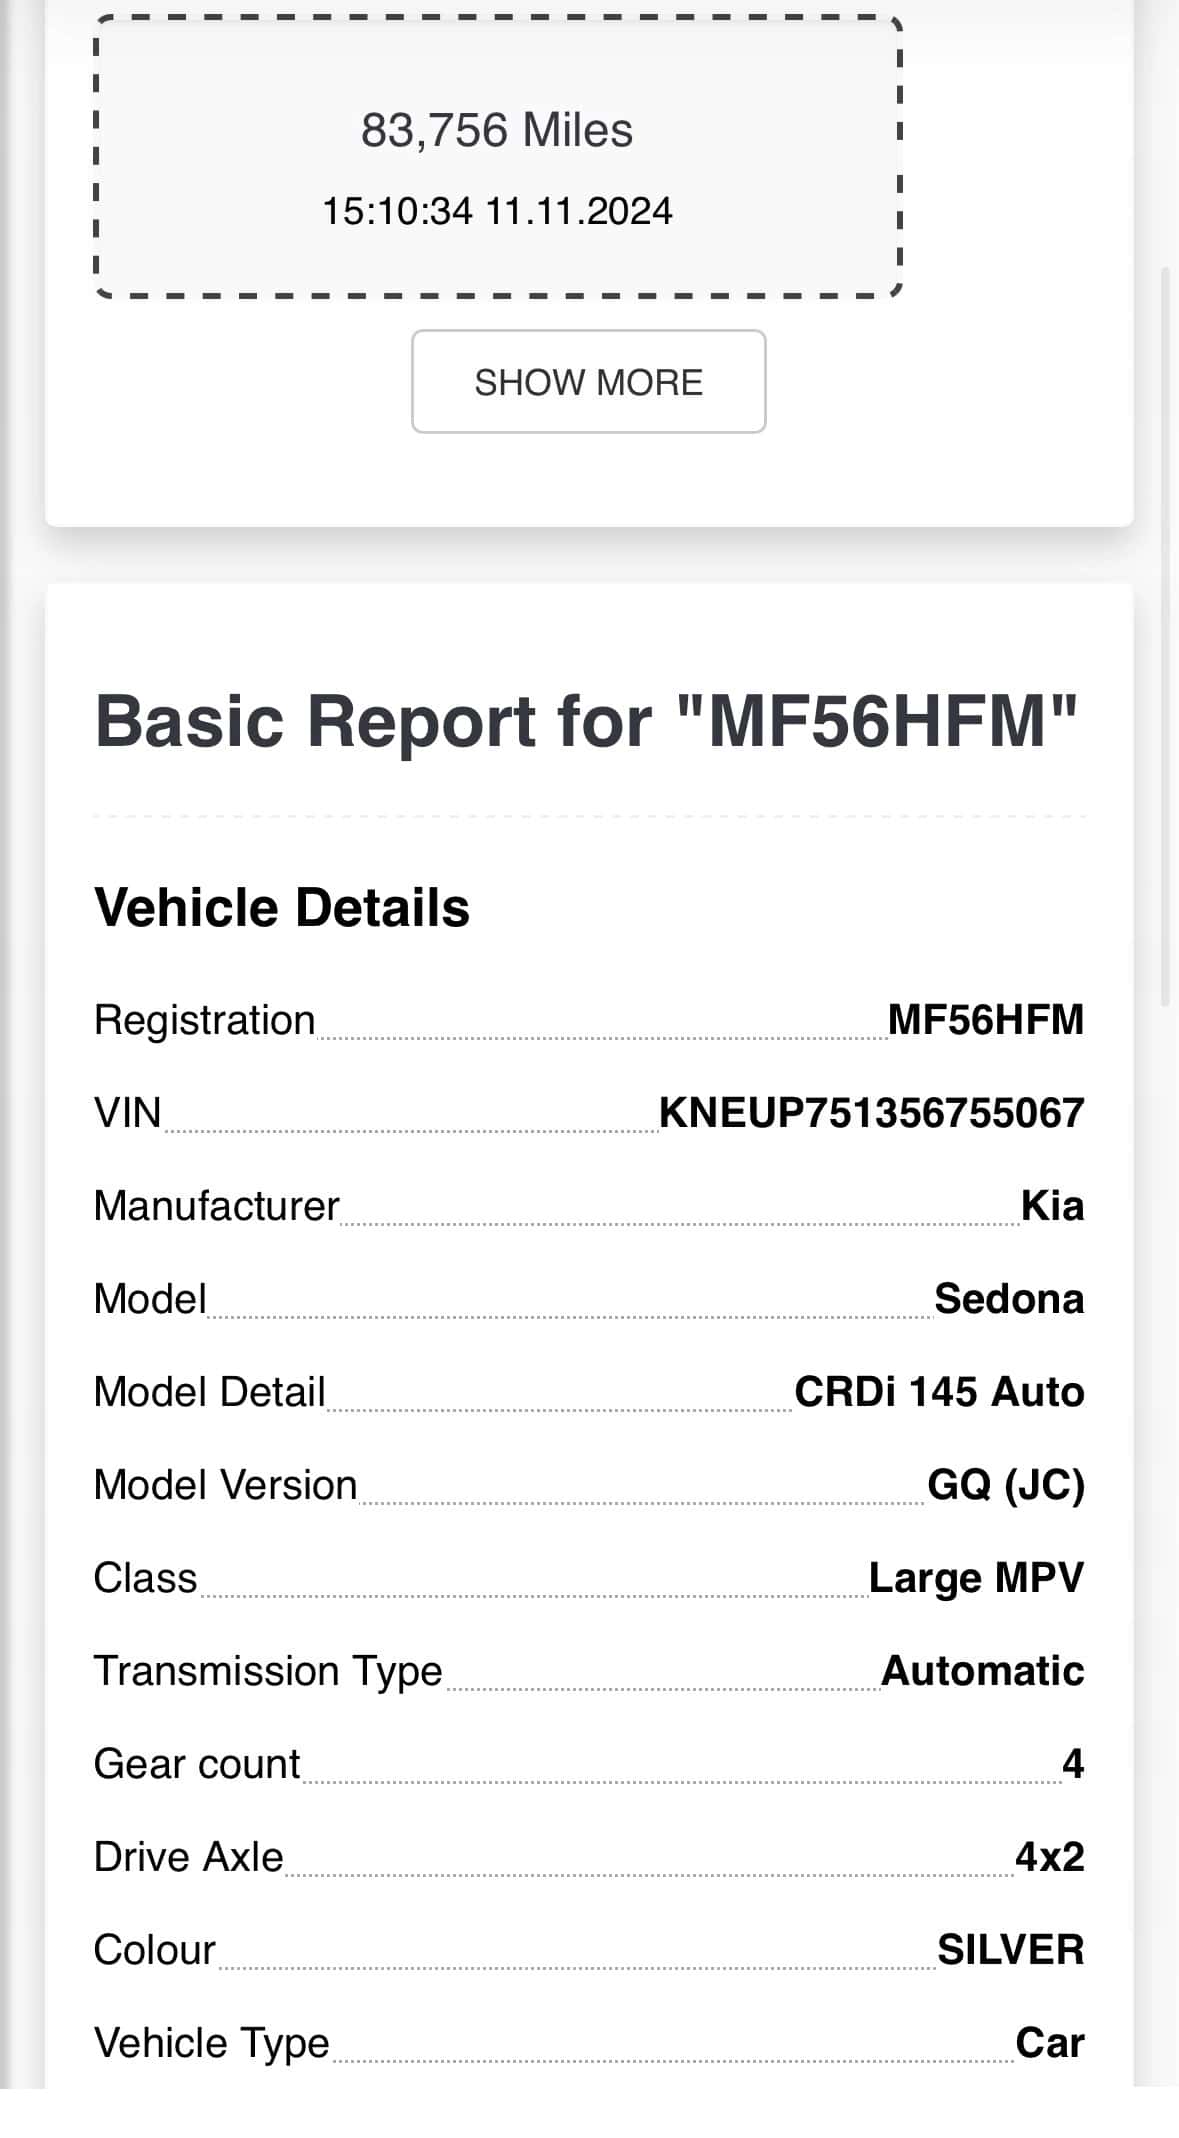This screenshot has width=1179, height=2138.
Task: Select the 83,756 Miles mileage entry
Action: point(497,130)
